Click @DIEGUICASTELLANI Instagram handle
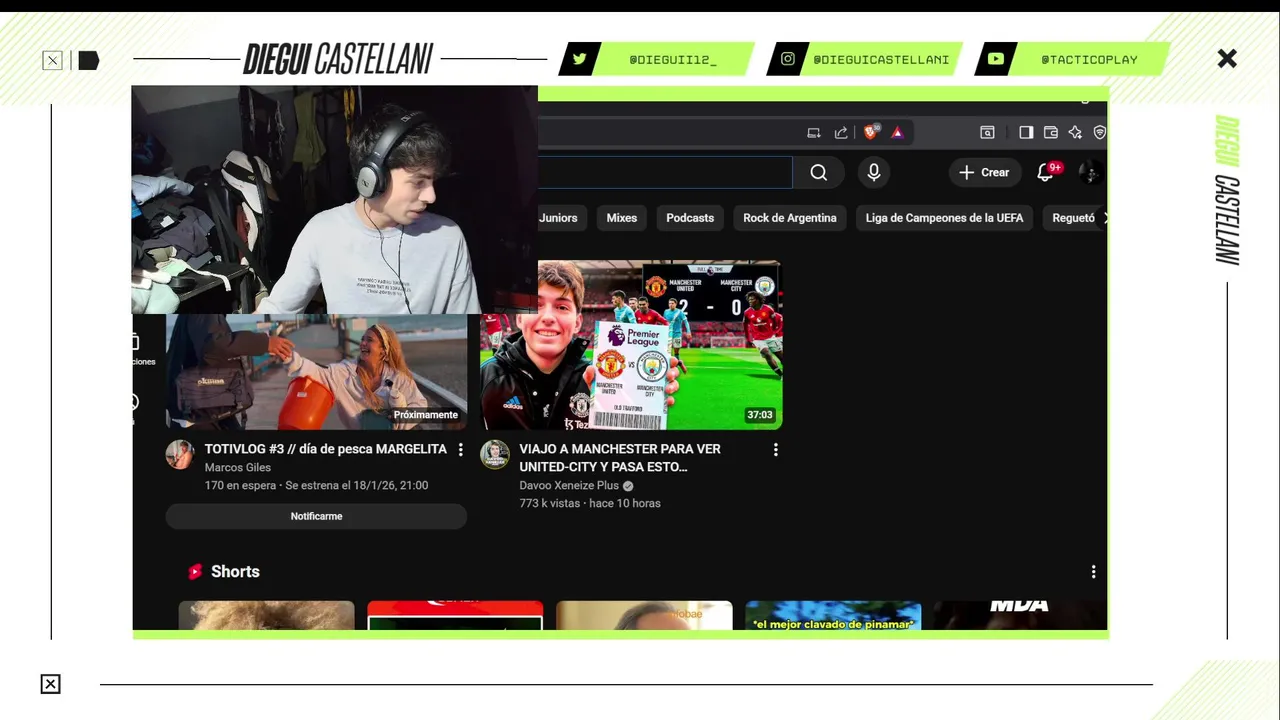1280x720 pixels. click(881, 60)
